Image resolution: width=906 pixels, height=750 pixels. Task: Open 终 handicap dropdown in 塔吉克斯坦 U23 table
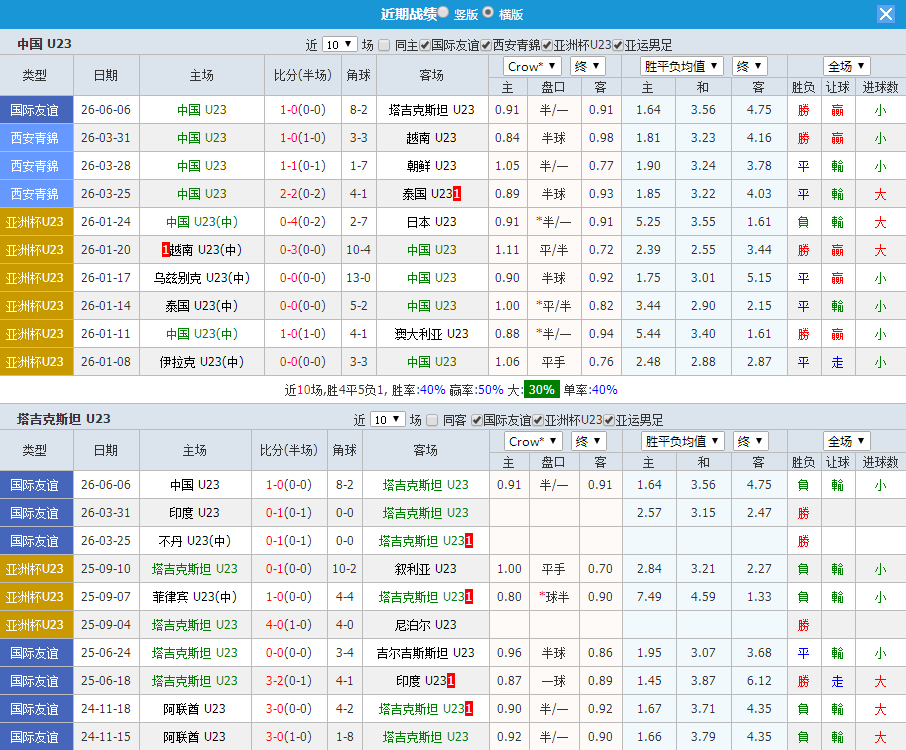(x=589, y=441)
